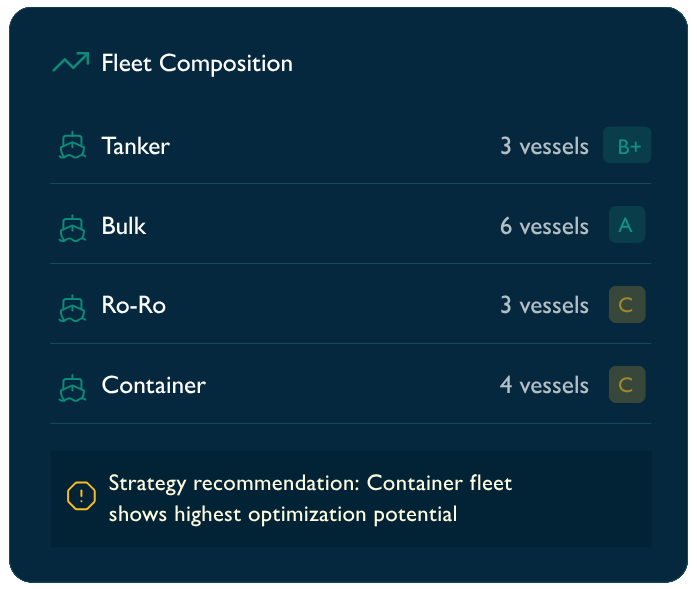Click the yellow warning icon in recommendation
The width and height of the screenshot is (697, 589).
click(x=81, y=496)
